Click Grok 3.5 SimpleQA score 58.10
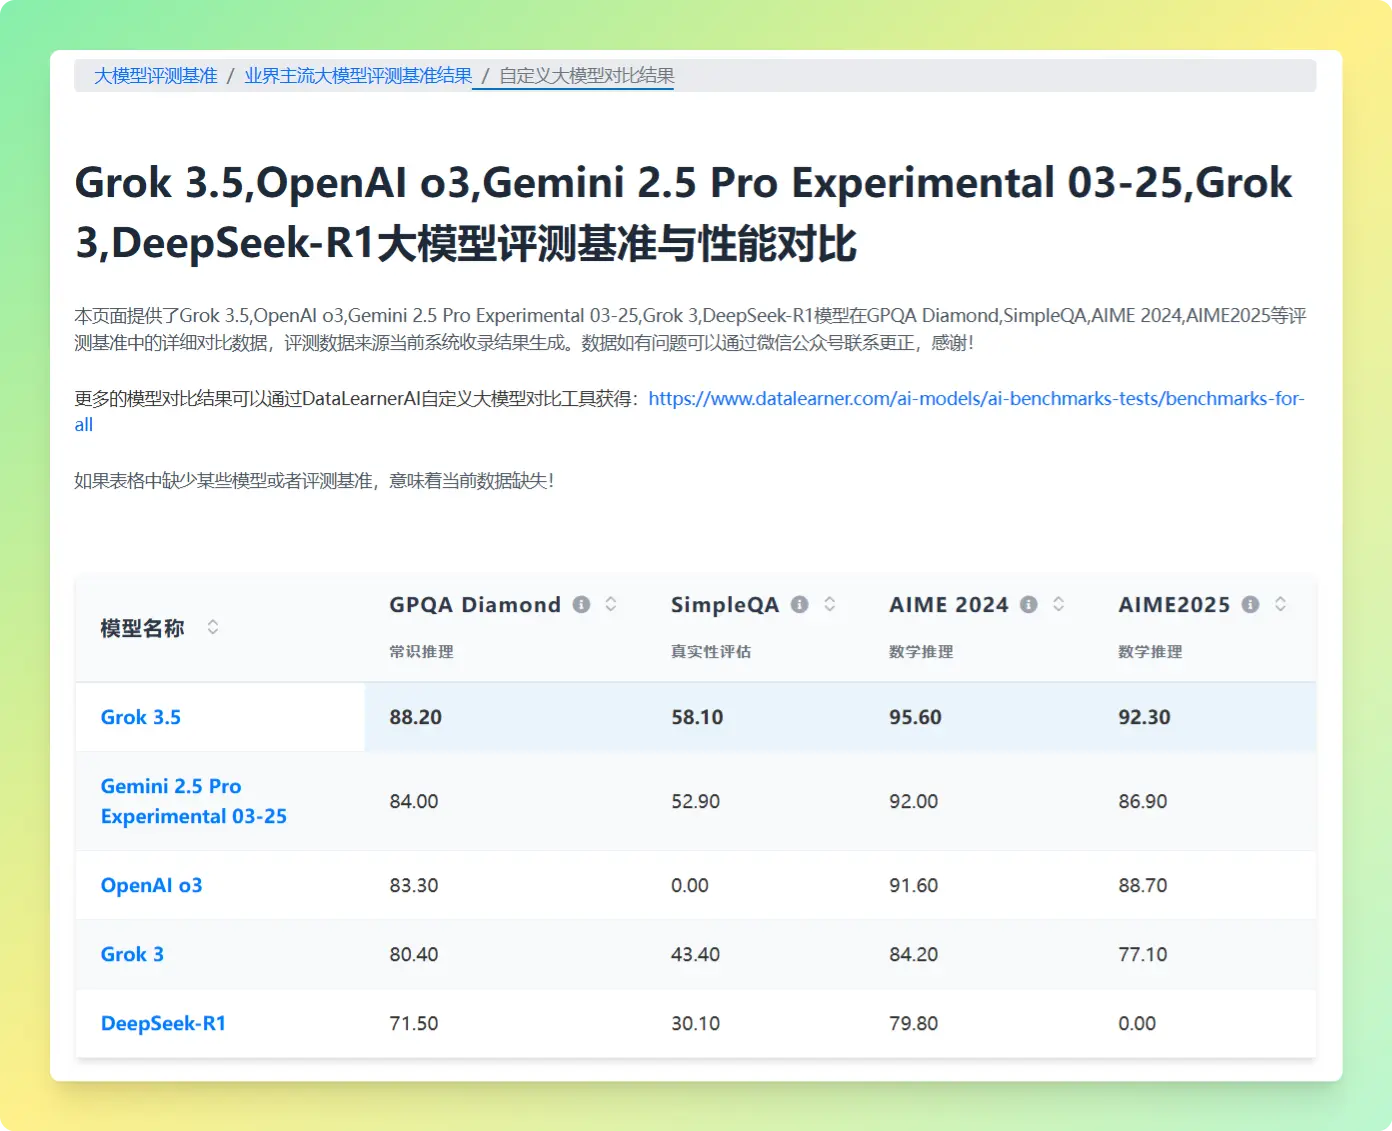The width and height of the screenshot is (1392, 1131). pyautogui.click(x=697, y=717)
